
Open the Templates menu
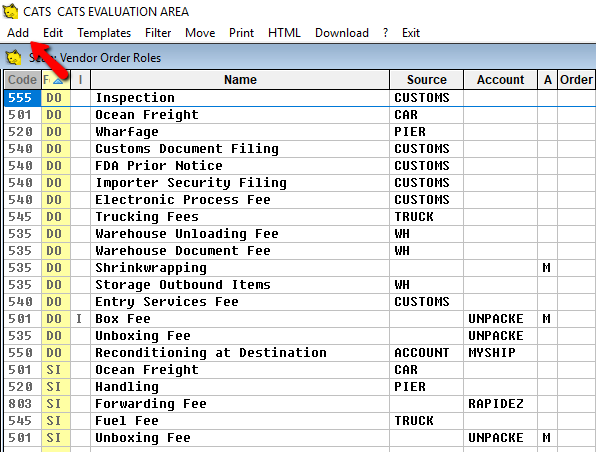pyautogui.click(x=104, y=33)
